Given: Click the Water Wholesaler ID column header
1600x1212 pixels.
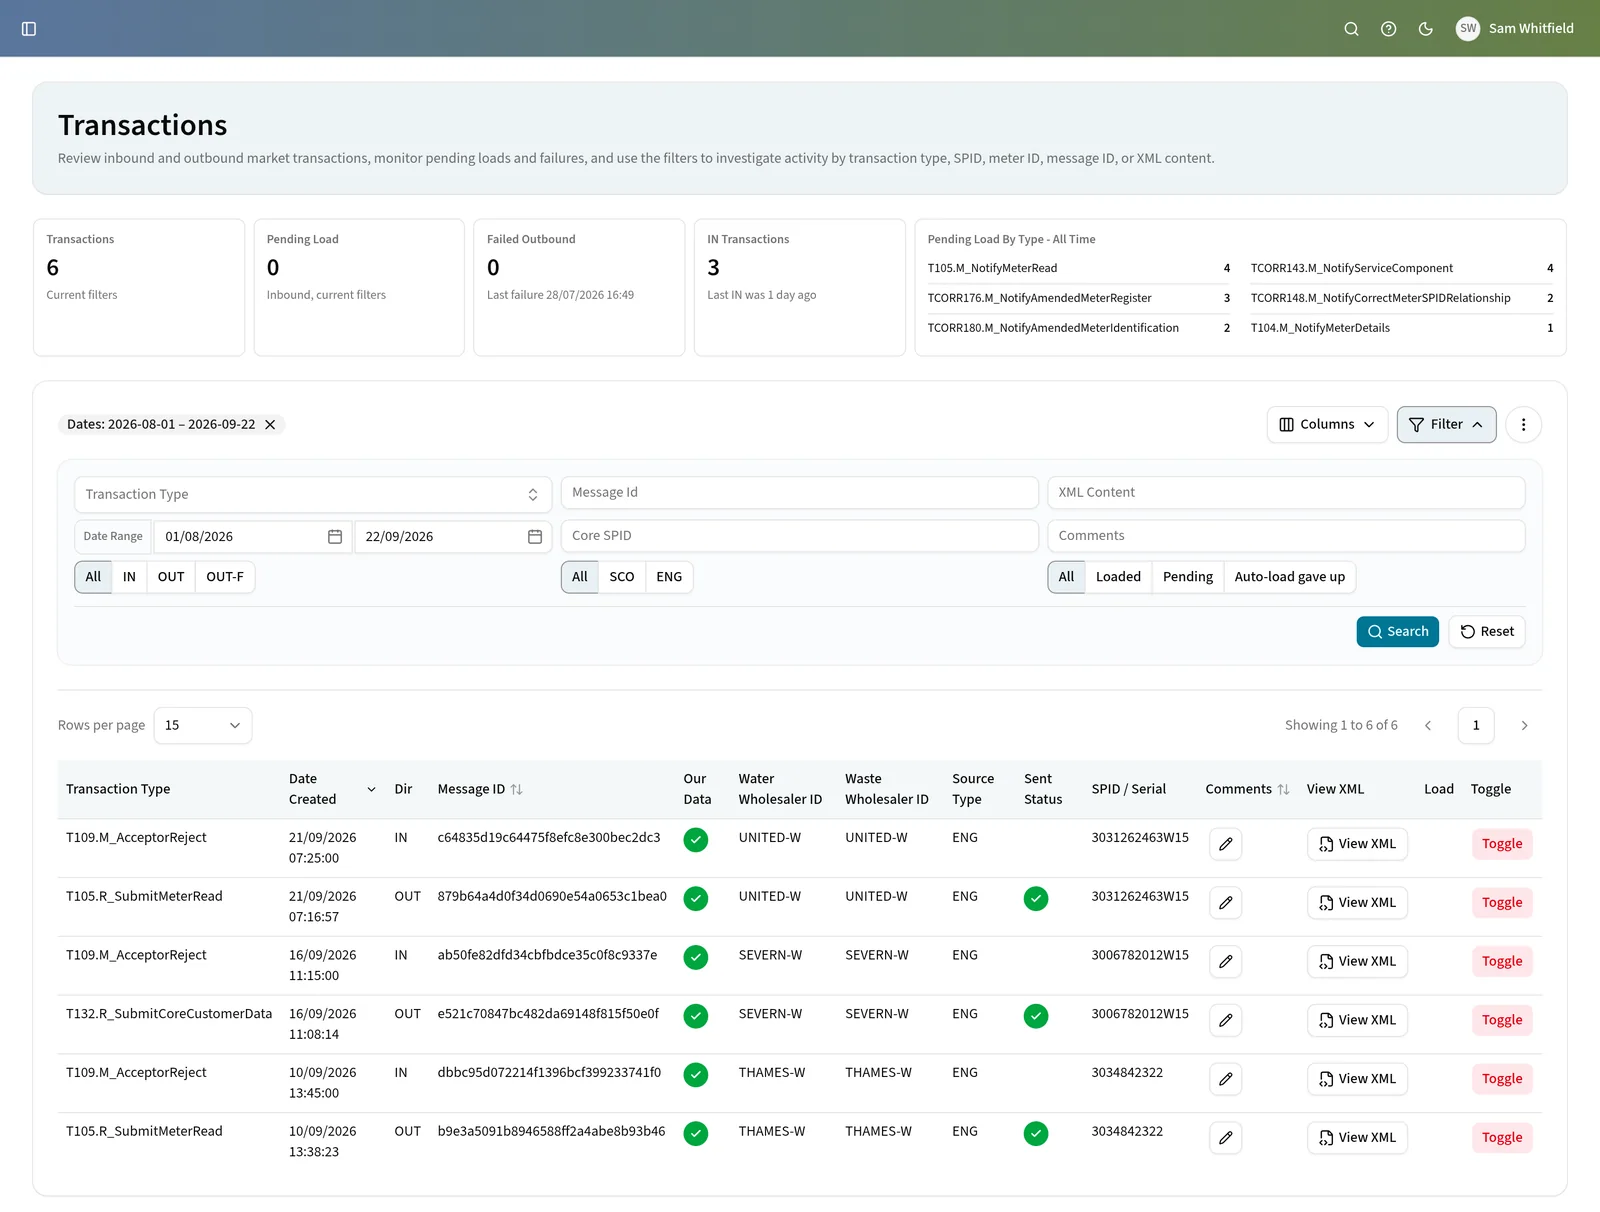Looking at the screenshot, I should click(x=780, y=790).
